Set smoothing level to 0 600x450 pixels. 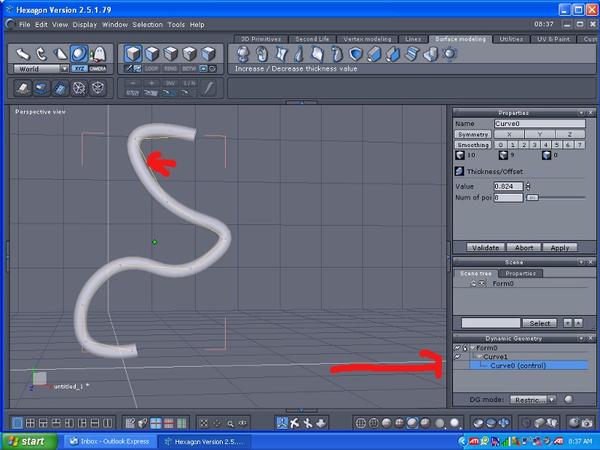pos(500,145)
